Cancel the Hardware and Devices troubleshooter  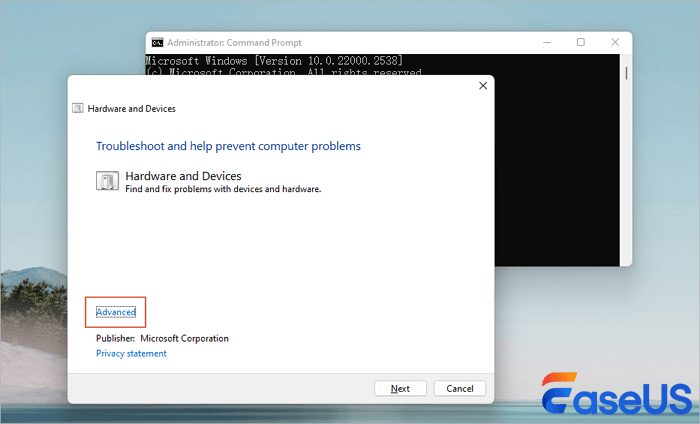coord(459,388)
